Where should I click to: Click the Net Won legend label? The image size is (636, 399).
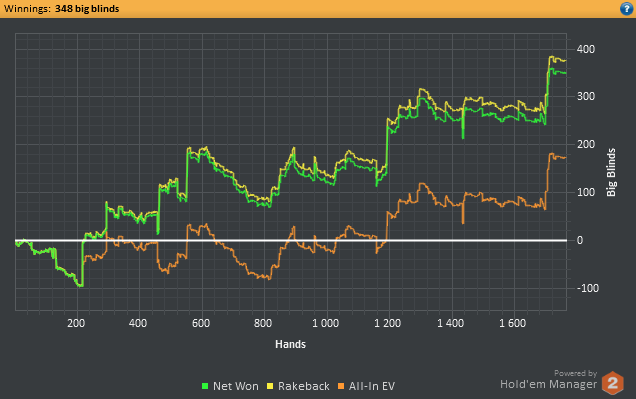[236, 386]
